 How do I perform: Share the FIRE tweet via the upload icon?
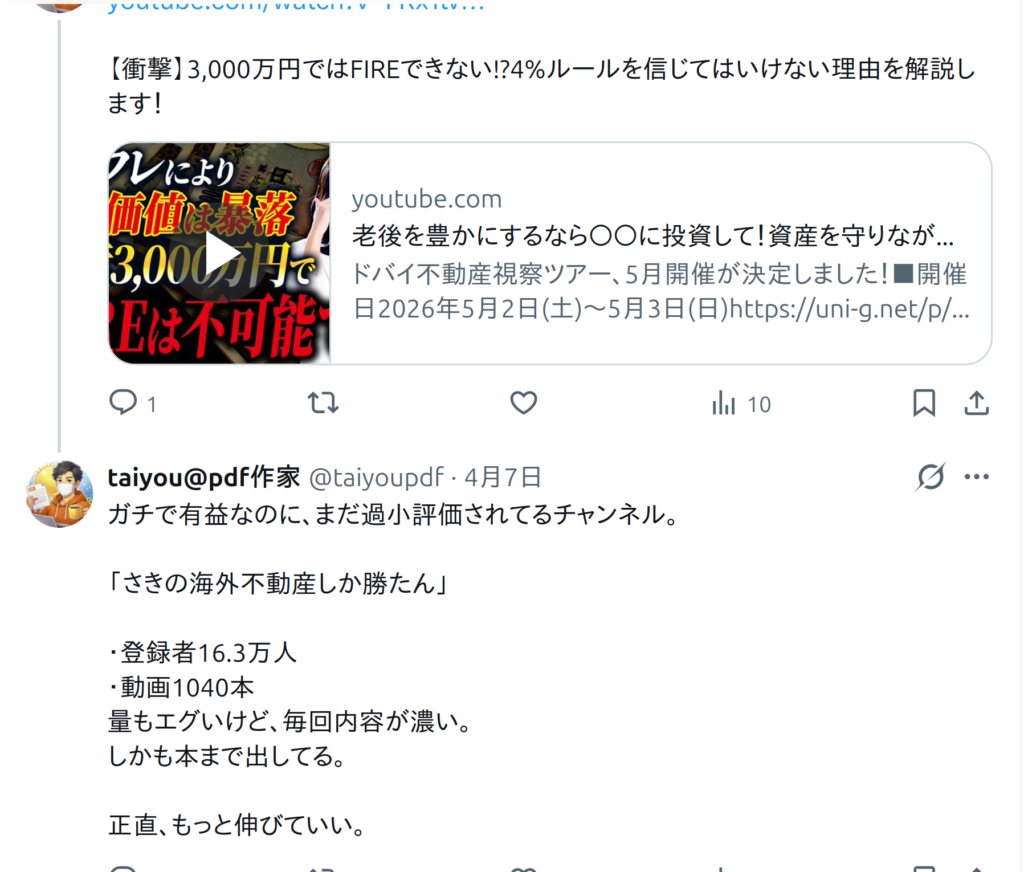click(x=976, y=403)
